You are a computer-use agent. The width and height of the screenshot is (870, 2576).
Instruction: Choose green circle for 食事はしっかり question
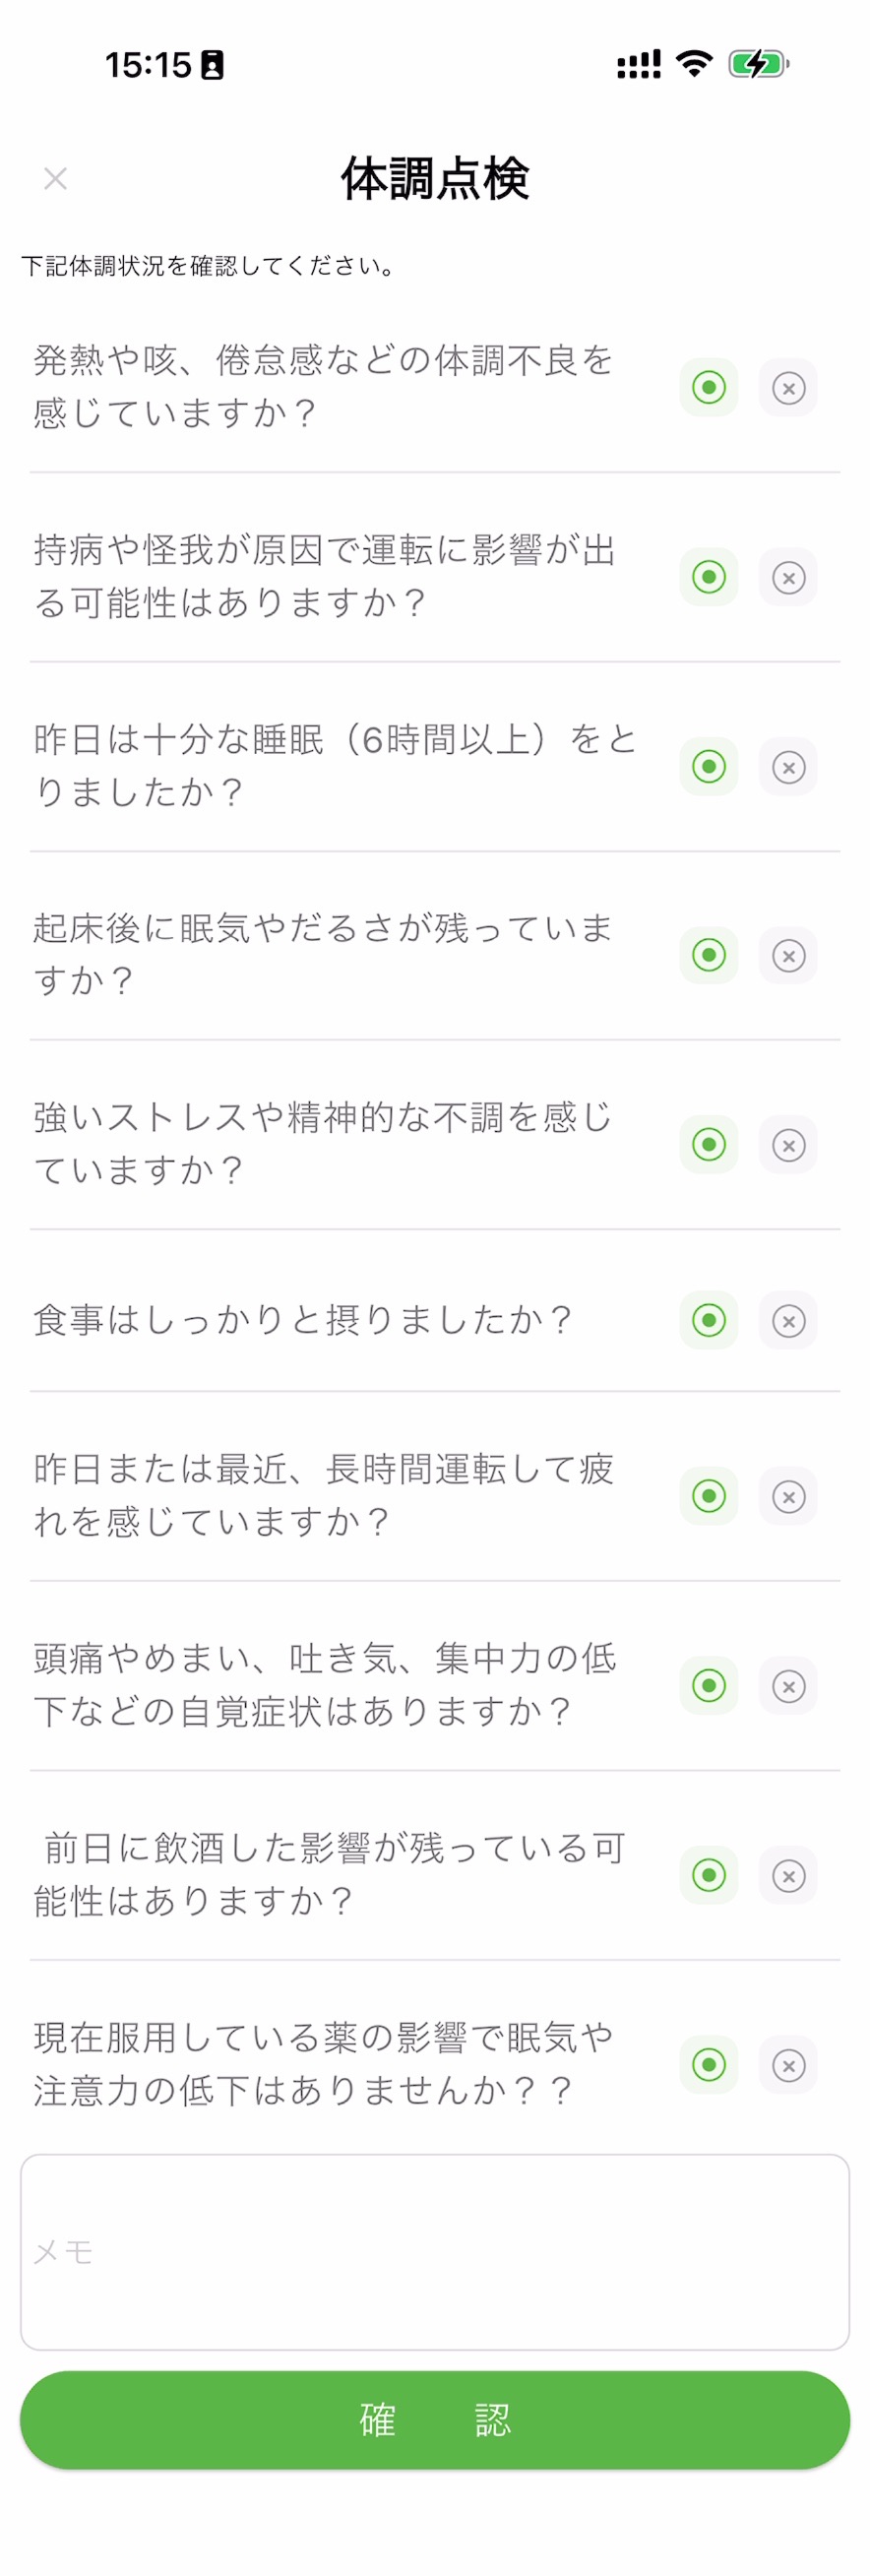(x=709, y=1320)
